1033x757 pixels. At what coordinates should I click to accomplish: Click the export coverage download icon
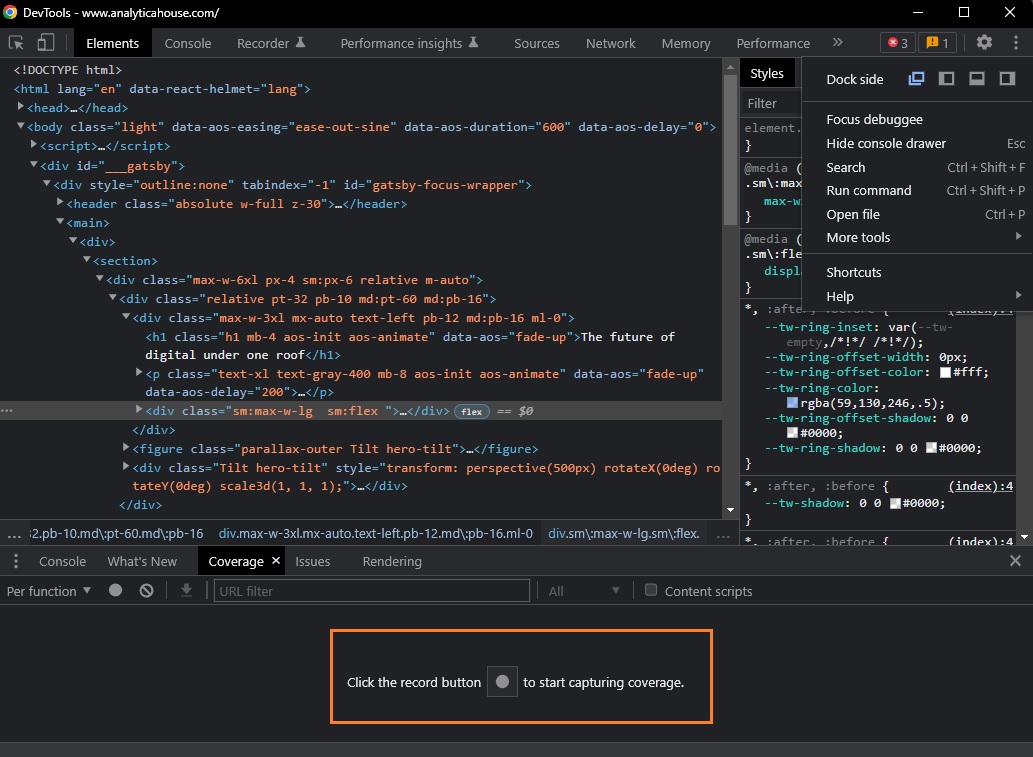(x=186, y=590)
